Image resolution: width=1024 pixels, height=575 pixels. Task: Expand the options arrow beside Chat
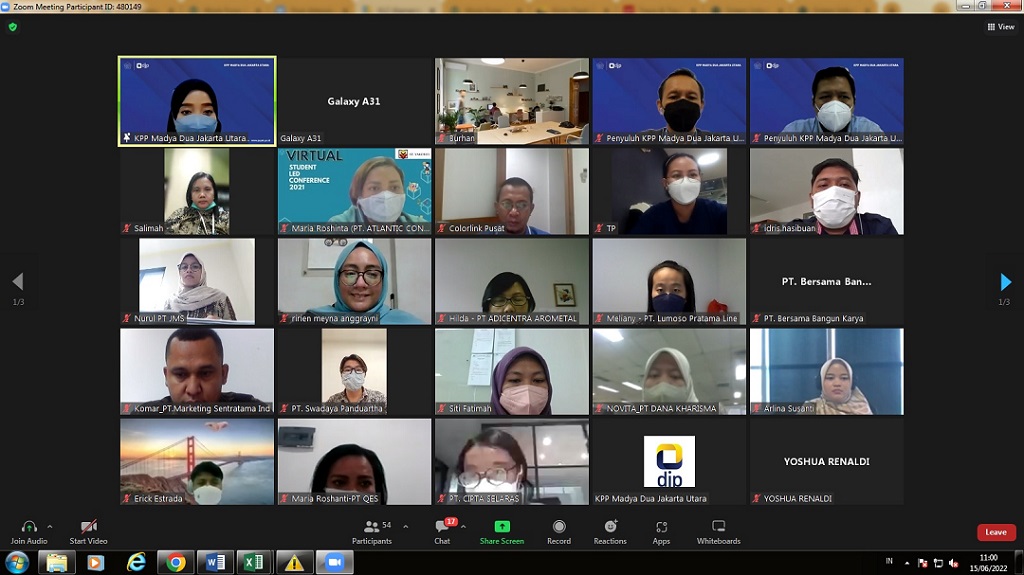(x=463, y=526)
